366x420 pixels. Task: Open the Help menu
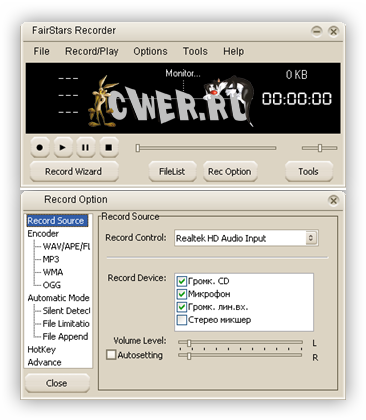point(233,51)
